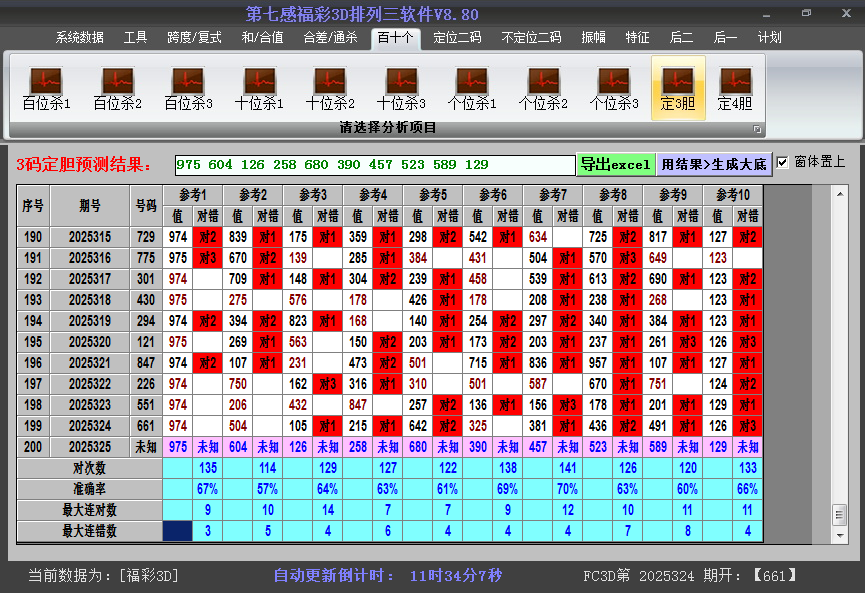Click the 导出excel button
This screenshot has height=593, width=865.
[615, 164]
